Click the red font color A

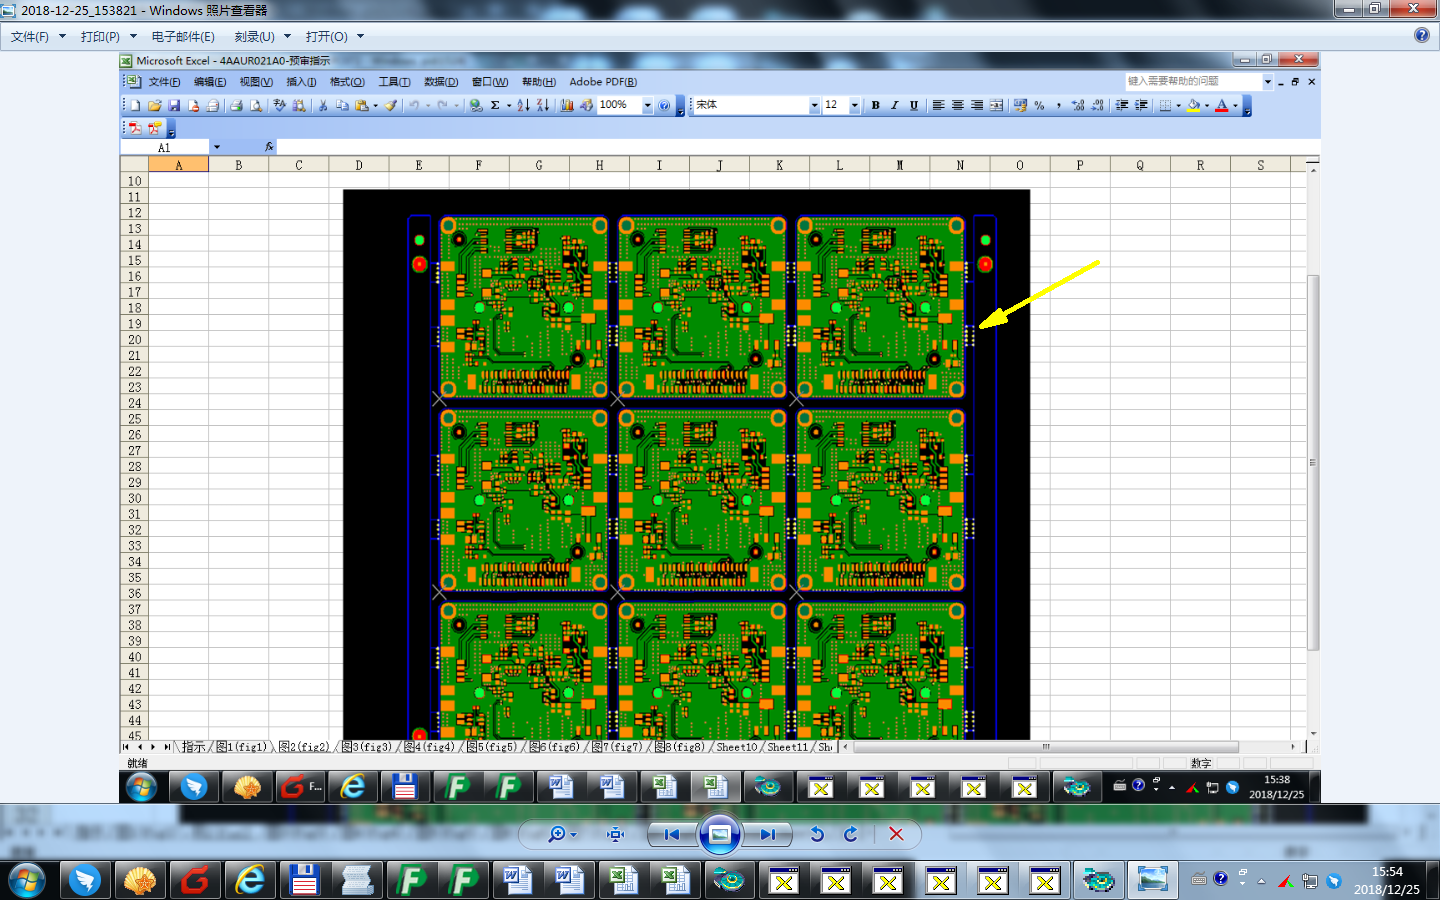pos(1221,105)
